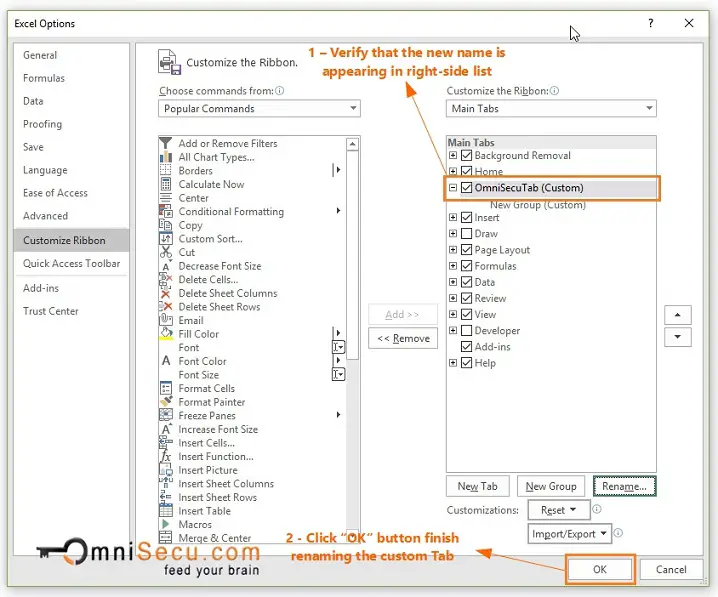Click the Format Painter brush icon

[x=165, y=402]
